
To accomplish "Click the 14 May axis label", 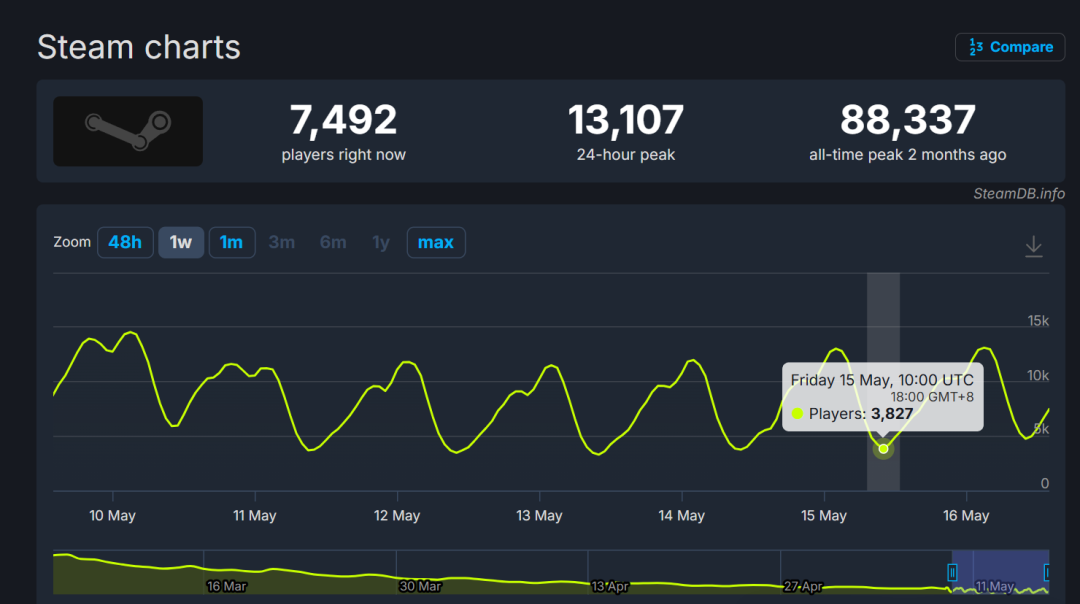I will (x=681, y=515).
